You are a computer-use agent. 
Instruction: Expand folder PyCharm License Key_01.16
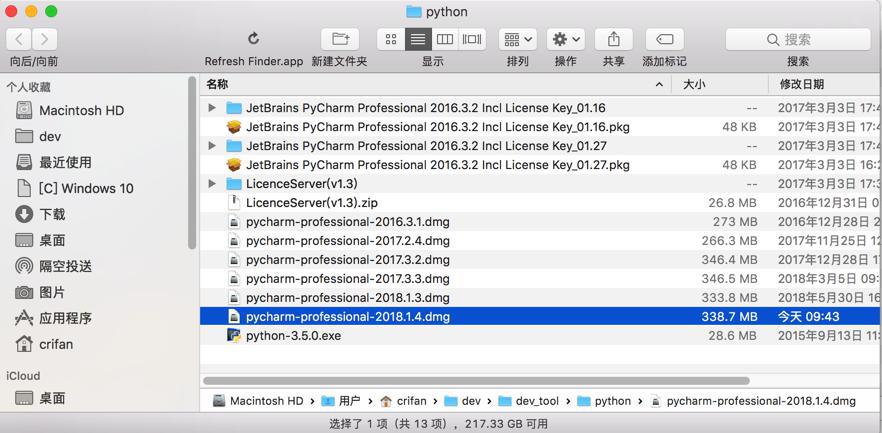[212, 107]
